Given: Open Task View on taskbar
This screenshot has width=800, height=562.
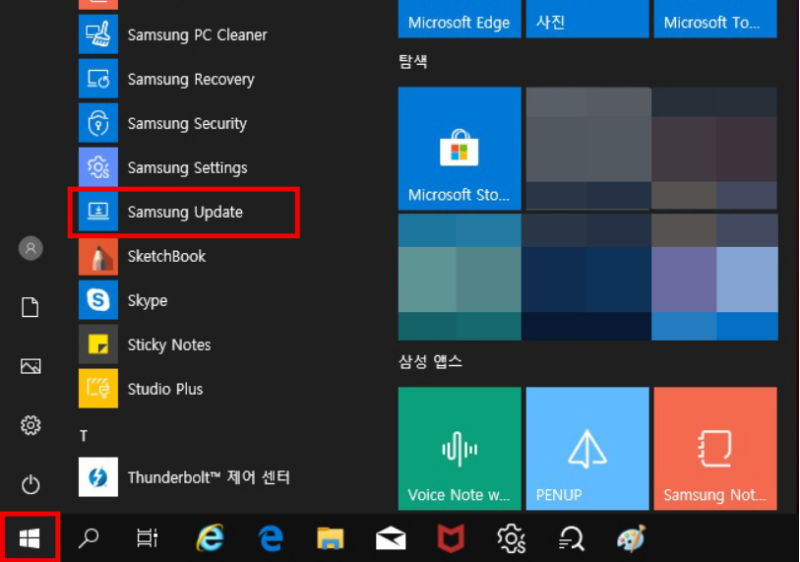Looking at the screenshot, I should (x=147, y=538).
